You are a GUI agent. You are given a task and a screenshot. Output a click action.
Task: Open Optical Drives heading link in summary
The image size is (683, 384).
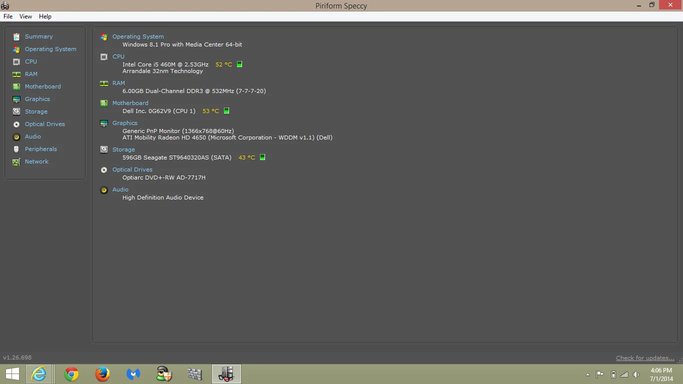pos(132,170)
